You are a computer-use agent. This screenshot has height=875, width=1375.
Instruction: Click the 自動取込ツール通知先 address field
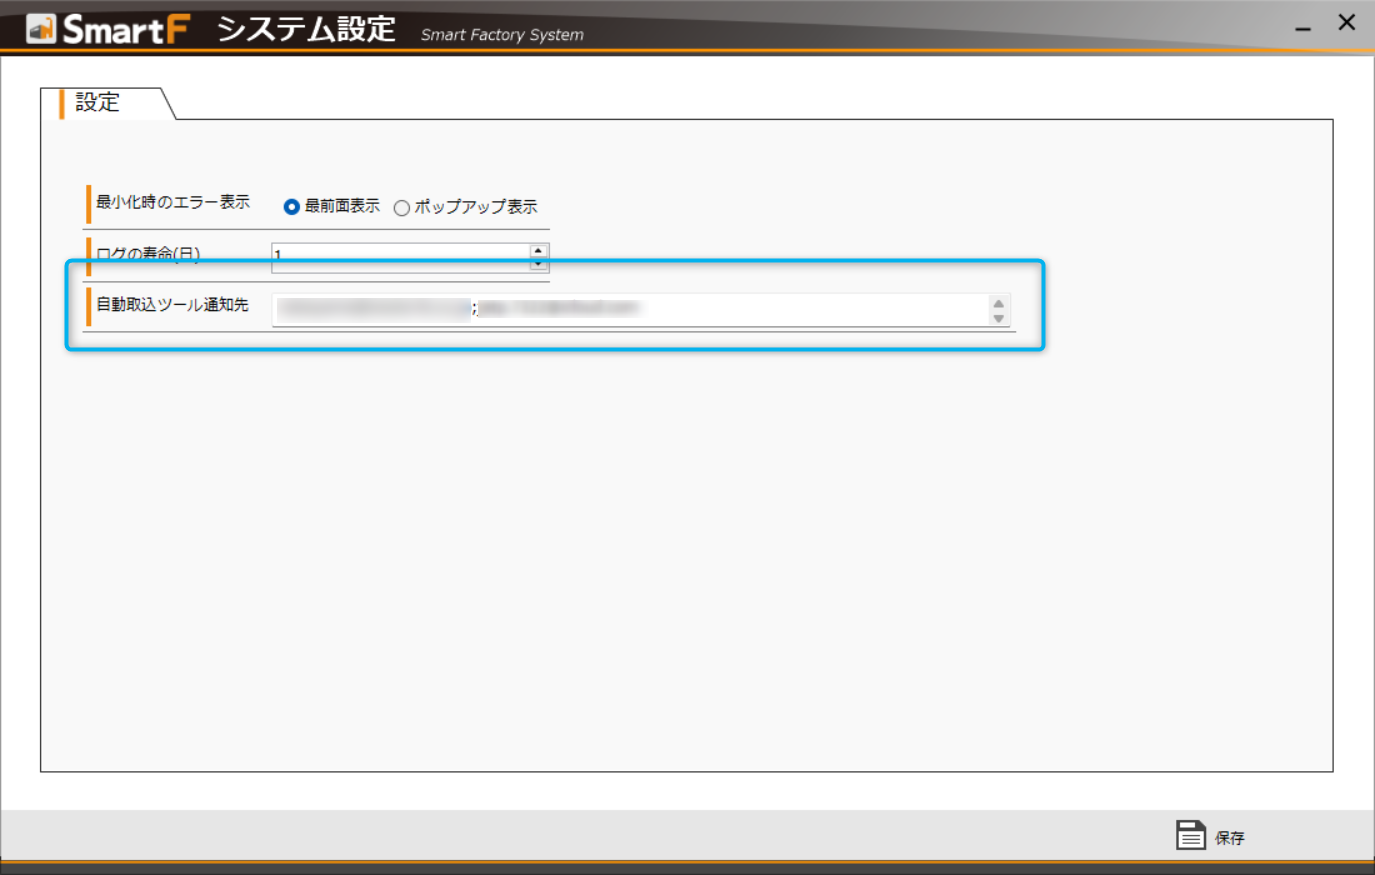tap(630, 309)
